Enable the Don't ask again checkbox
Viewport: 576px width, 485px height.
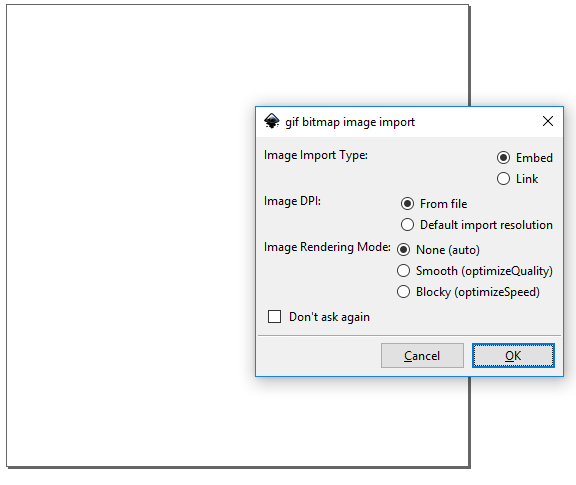274,316
